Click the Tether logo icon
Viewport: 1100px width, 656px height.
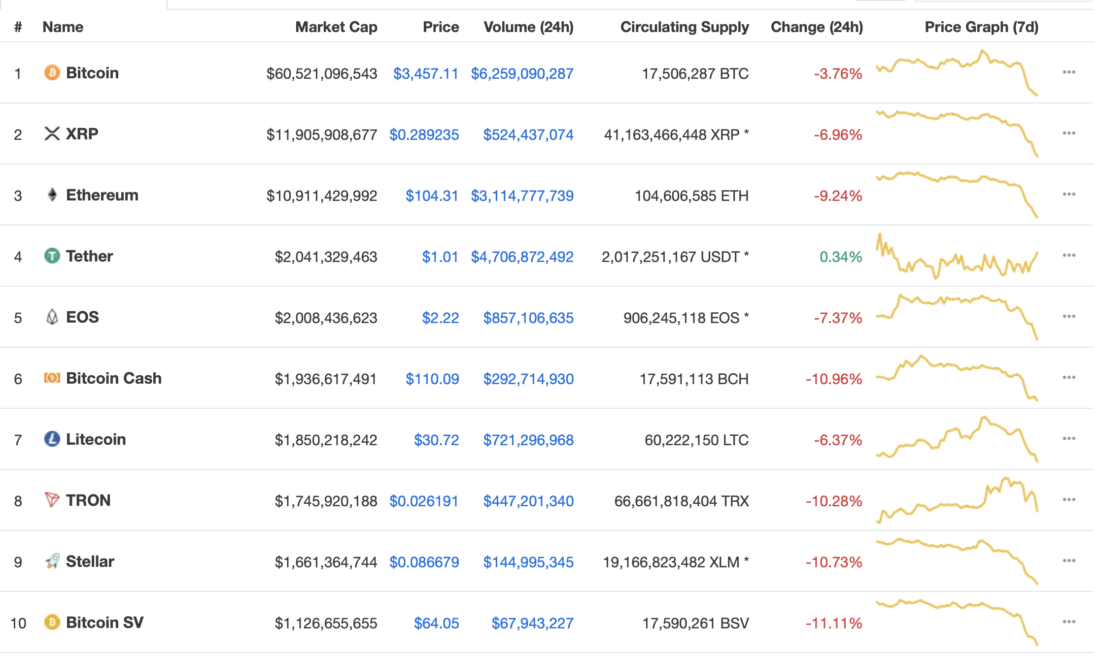(52, 256)
